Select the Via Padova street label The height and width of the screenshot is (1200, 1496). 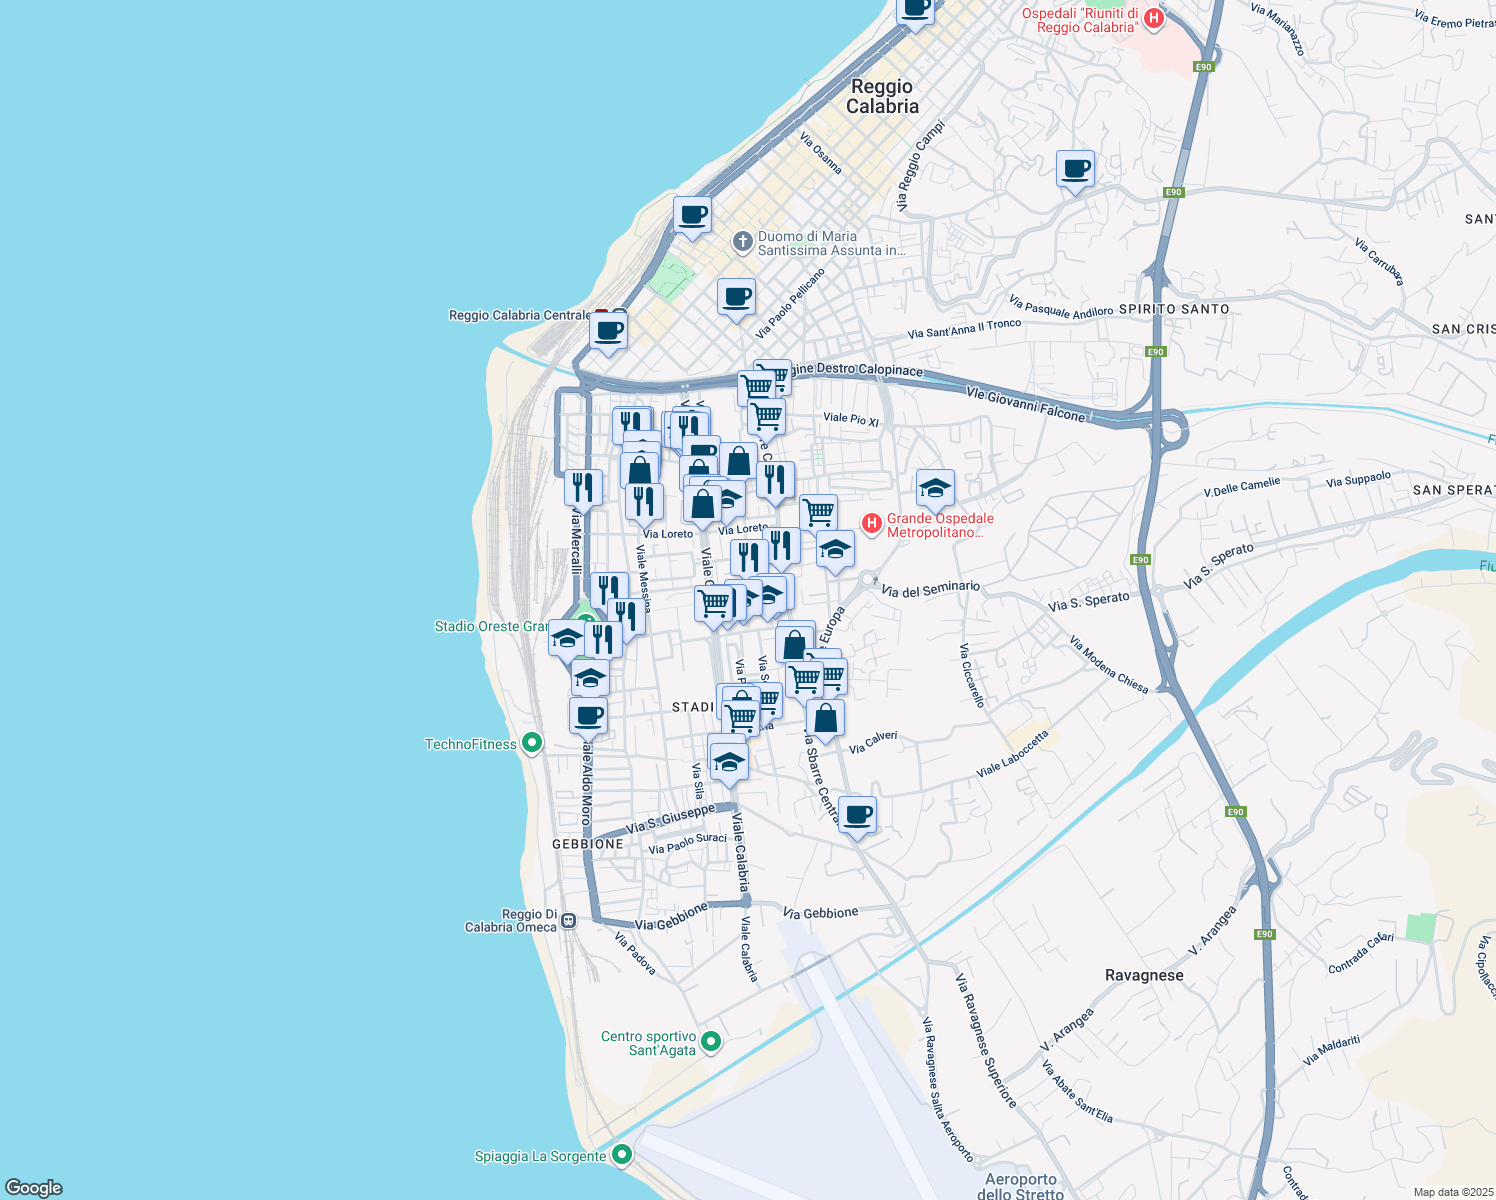(635, 954)
